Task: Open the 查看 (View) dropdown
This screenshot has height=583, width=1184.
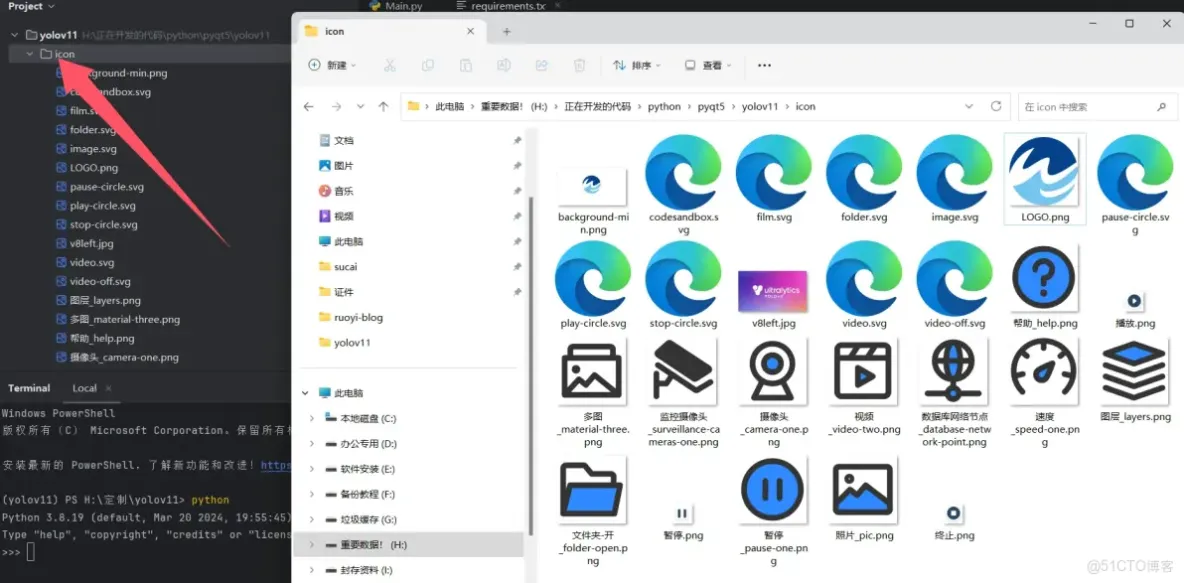Action: click(x=708, y=66)
